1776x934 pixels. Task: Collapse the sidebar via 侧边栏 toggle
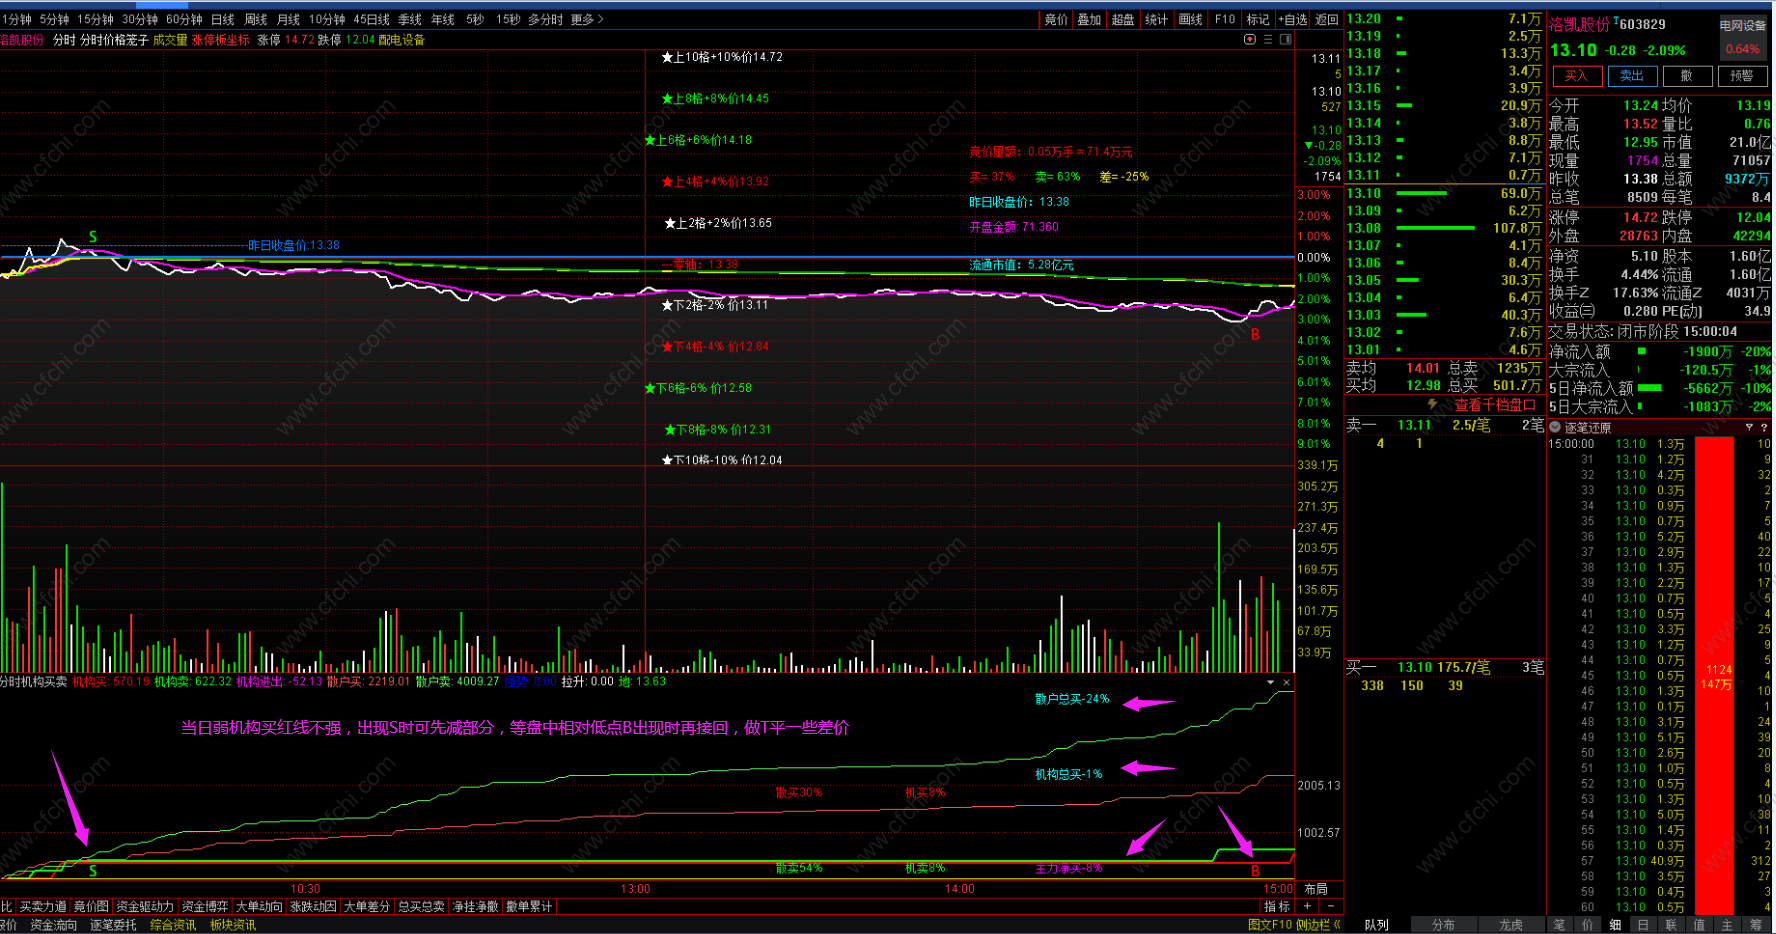(1318, 925)
